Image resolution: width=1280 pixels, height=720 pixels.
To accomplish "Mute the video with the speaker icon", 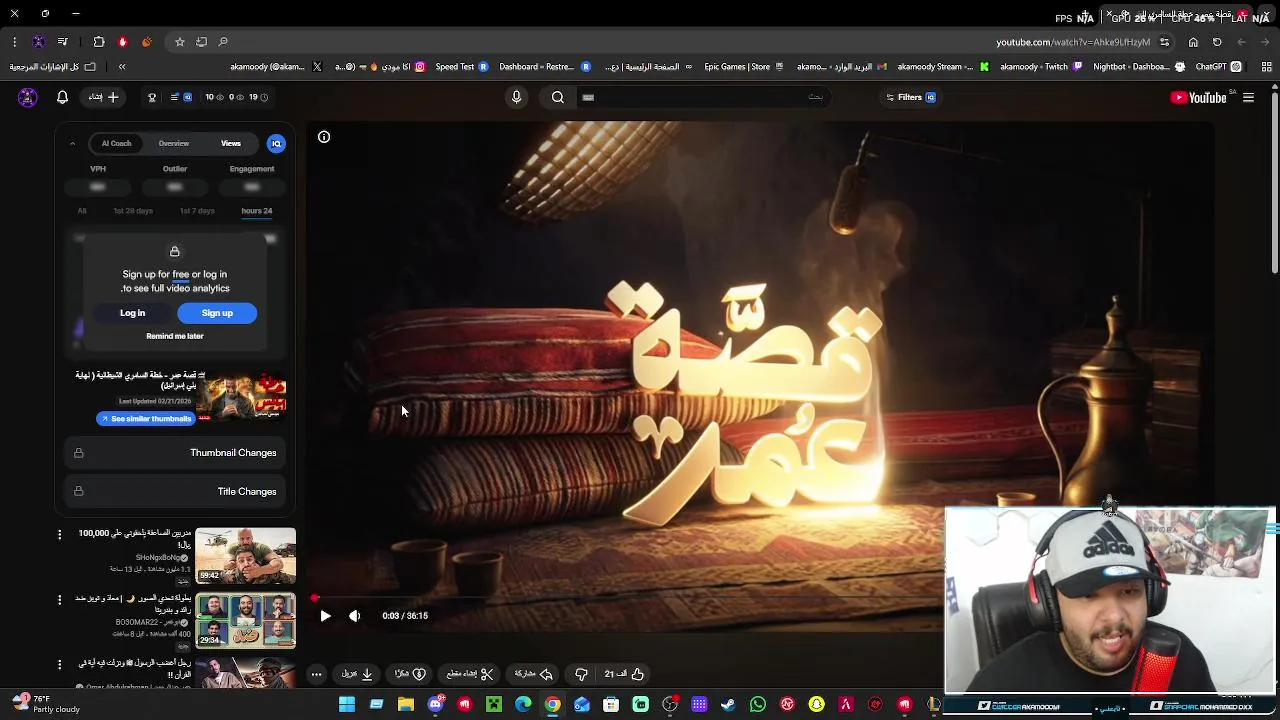I will 354,616.
